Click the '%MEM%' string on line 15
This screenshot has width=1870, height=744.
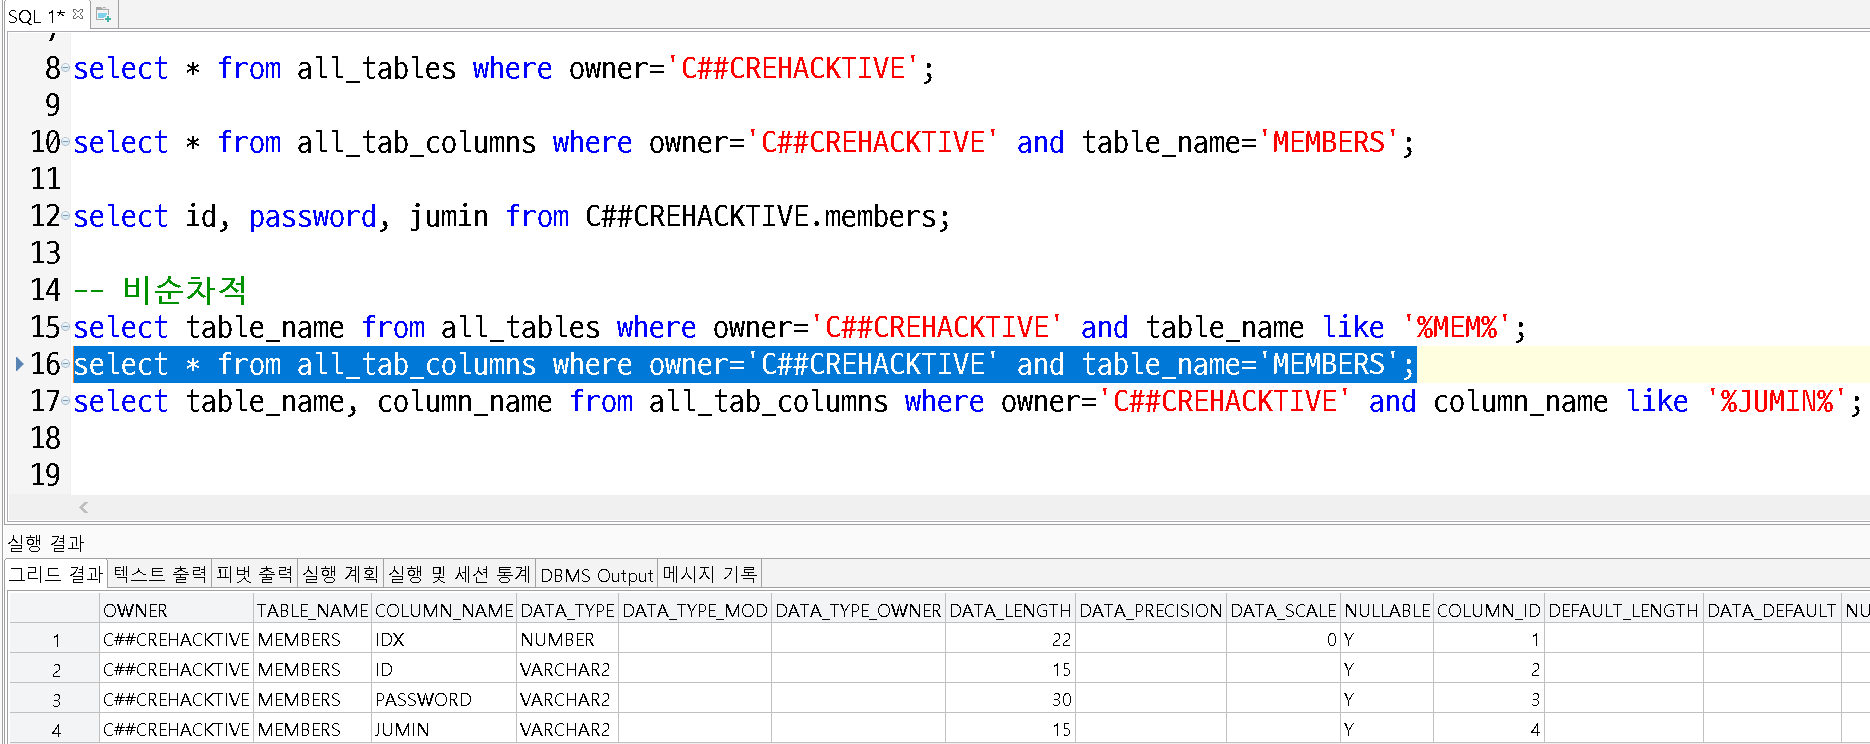coord(1457,327)
